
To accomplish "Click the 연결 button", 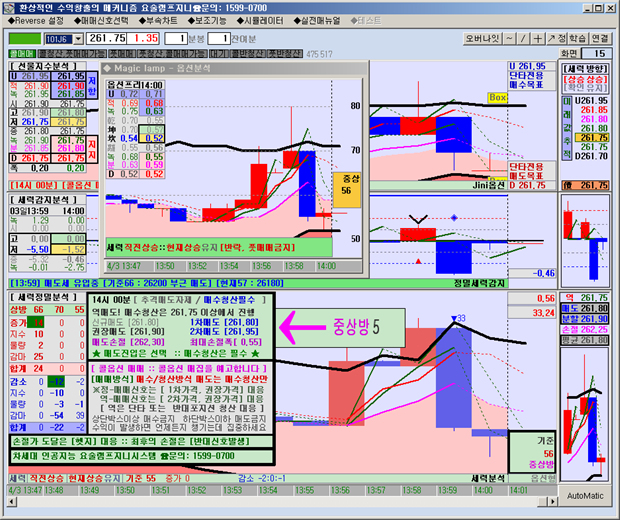I will 599,38.
